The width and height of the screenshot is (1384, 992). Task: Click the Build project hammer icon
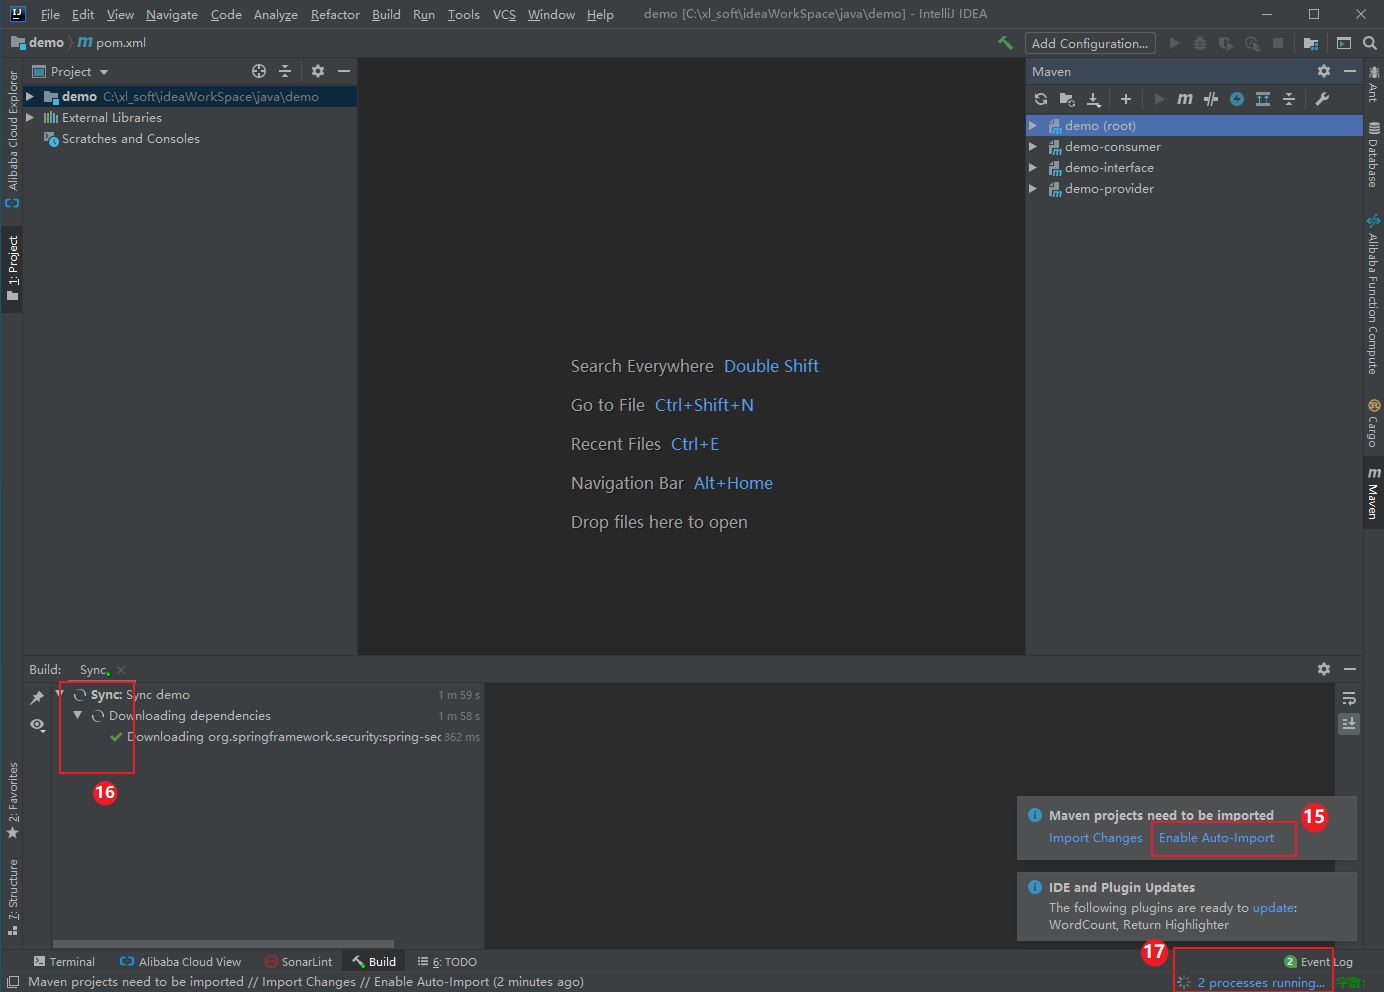pyautogui.click(x=1005, y=43)
